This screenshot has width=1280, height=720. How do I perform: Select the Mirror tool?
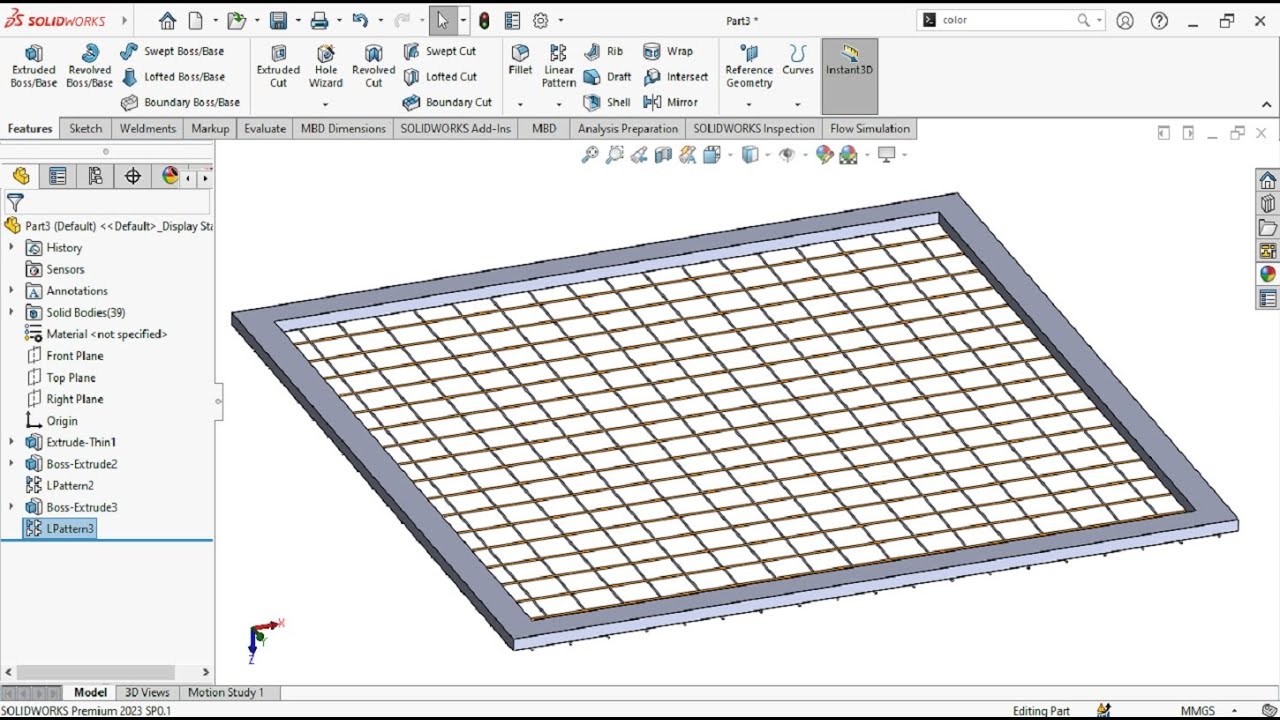[670, 102]
